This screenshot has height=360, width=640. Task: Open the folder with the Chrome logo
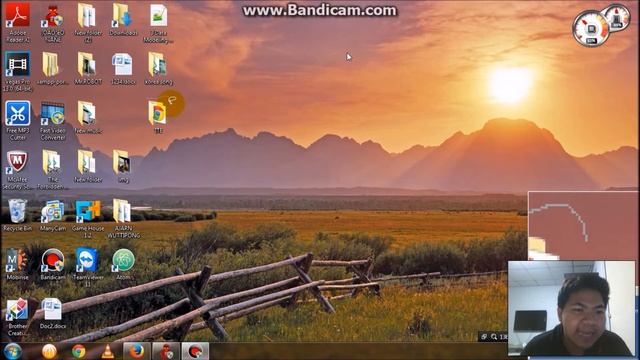(x=158, y=117)
